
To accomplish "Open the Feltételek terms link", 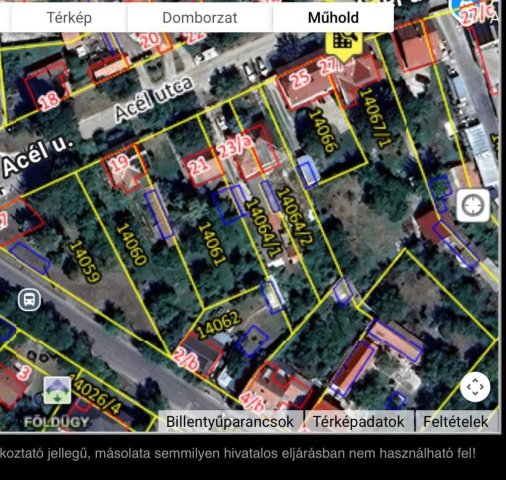I will (x=456, y=421).
